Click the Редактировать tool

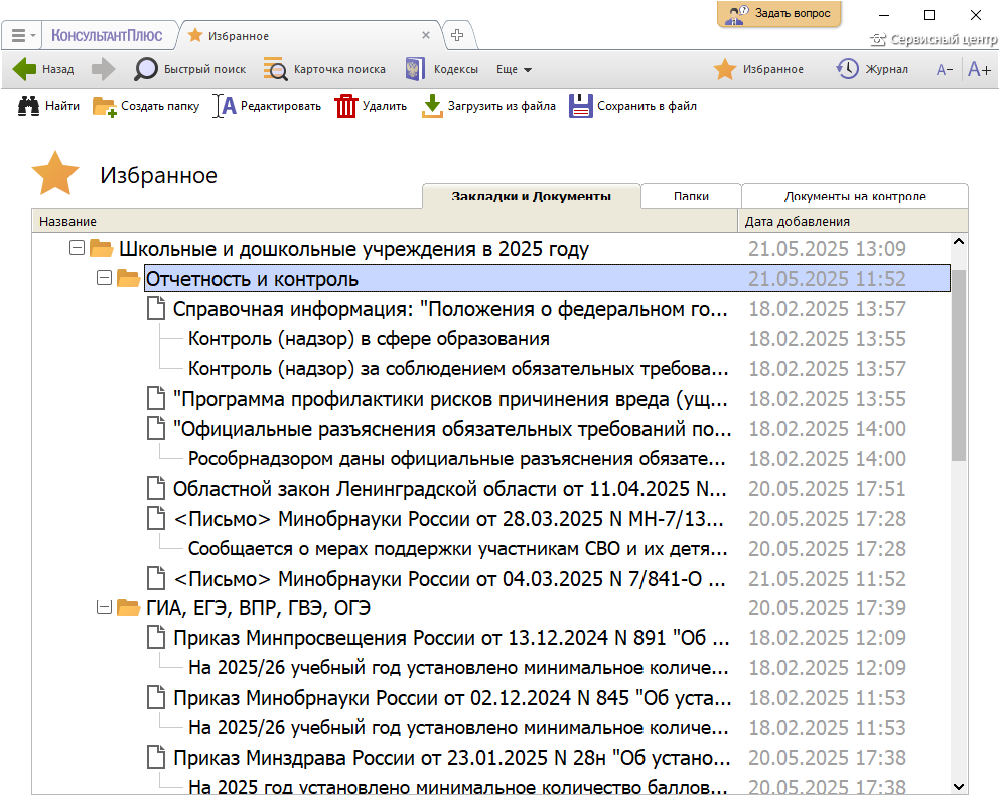267,106
